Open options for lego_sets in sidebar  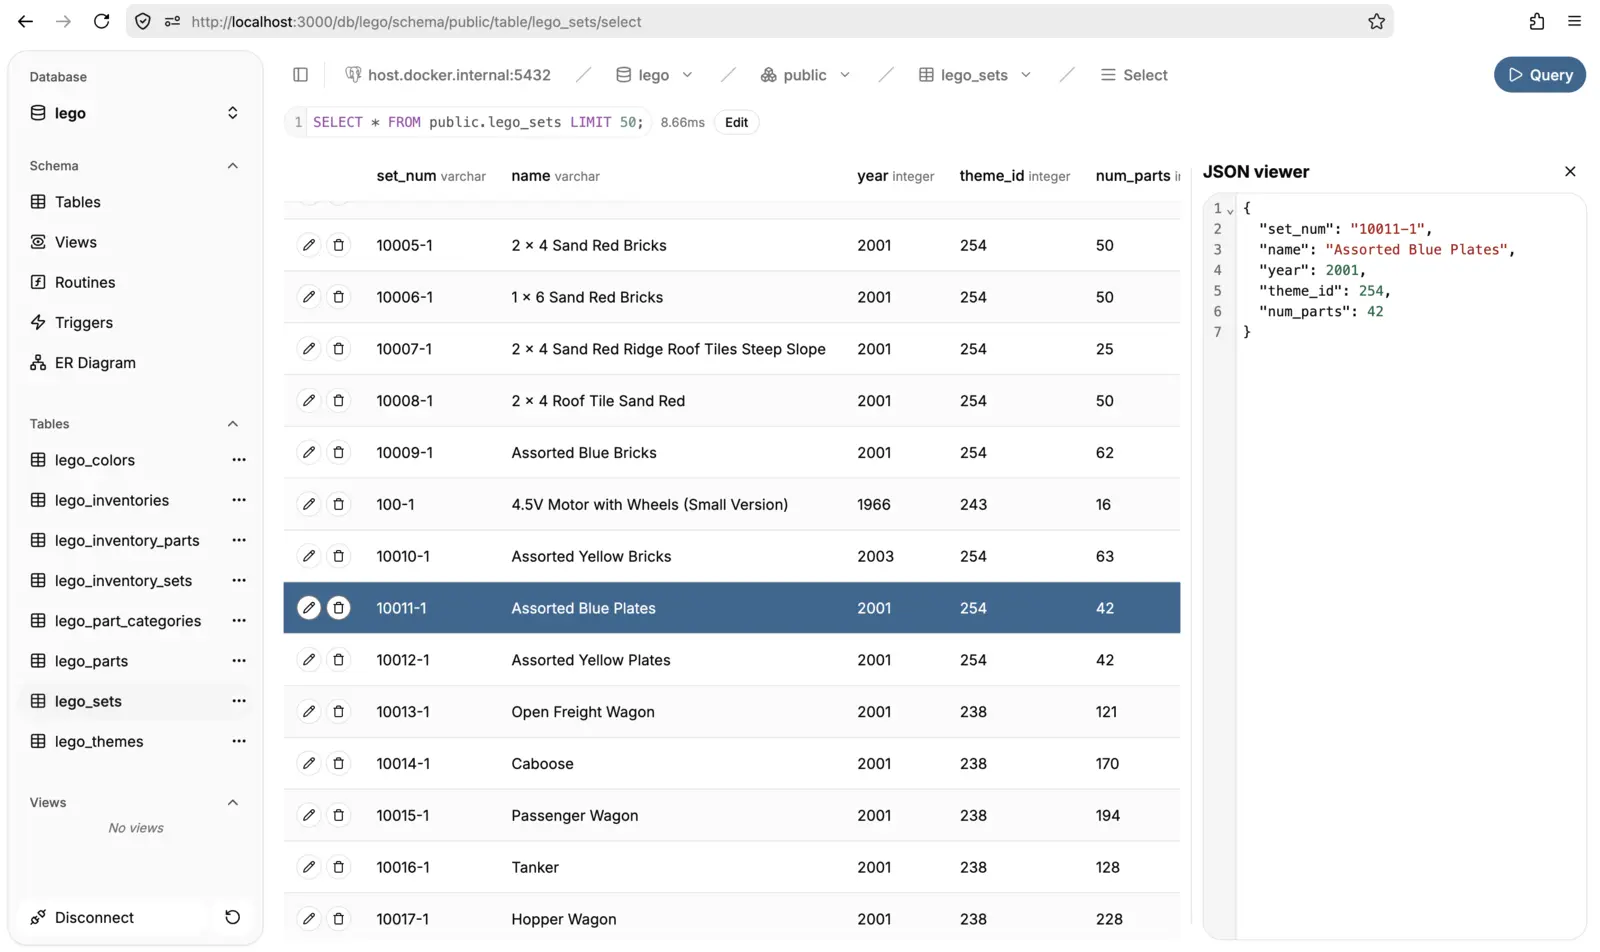[239, 701]
